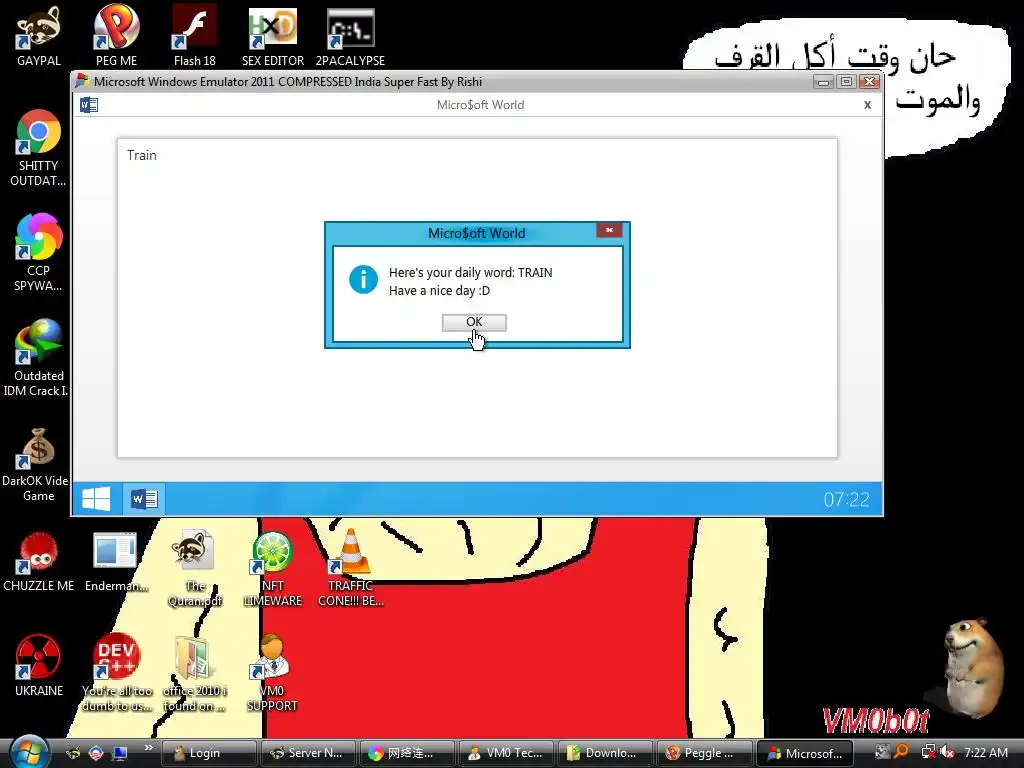Expand the quick launch overflow chevron
The height and width of the screenshot is (768, 1024).
click(x=148, y=748)
